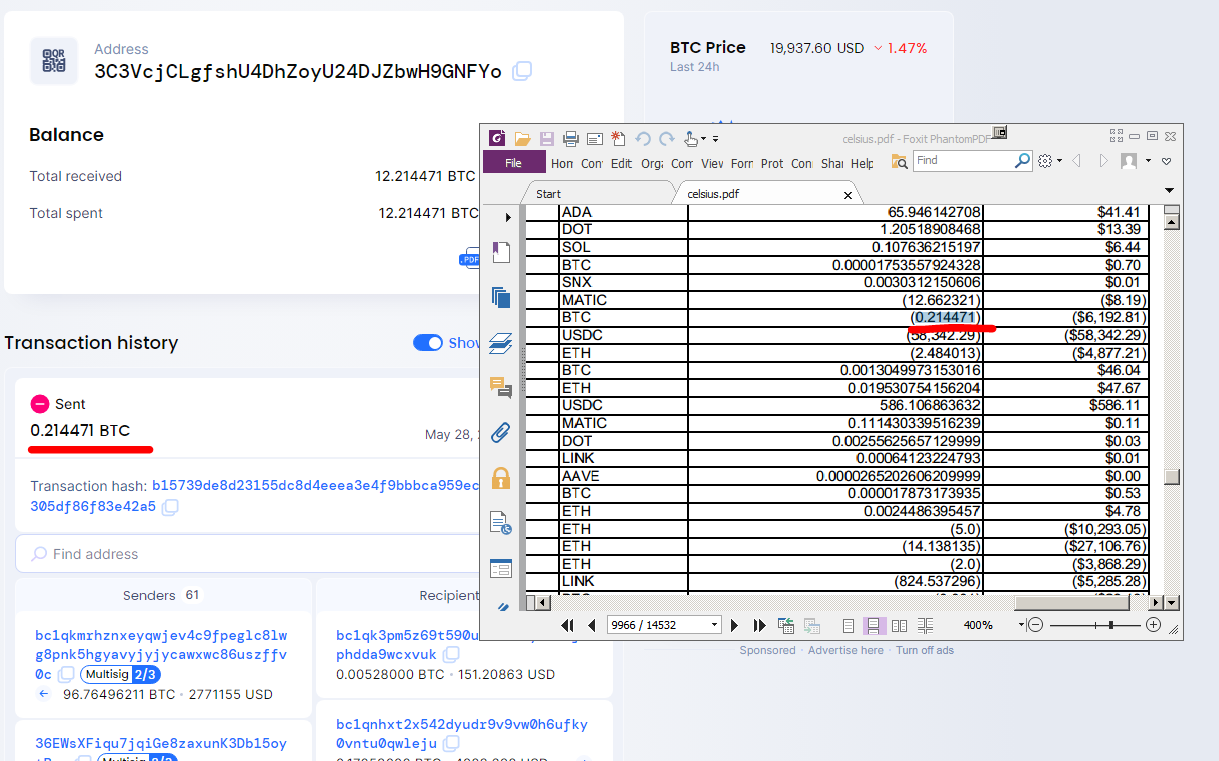The width and height of the screenshot is (1219, 761).
Task: Open the Customize Quick Access toolbar dropdown
Action: (x=716, y=139)
